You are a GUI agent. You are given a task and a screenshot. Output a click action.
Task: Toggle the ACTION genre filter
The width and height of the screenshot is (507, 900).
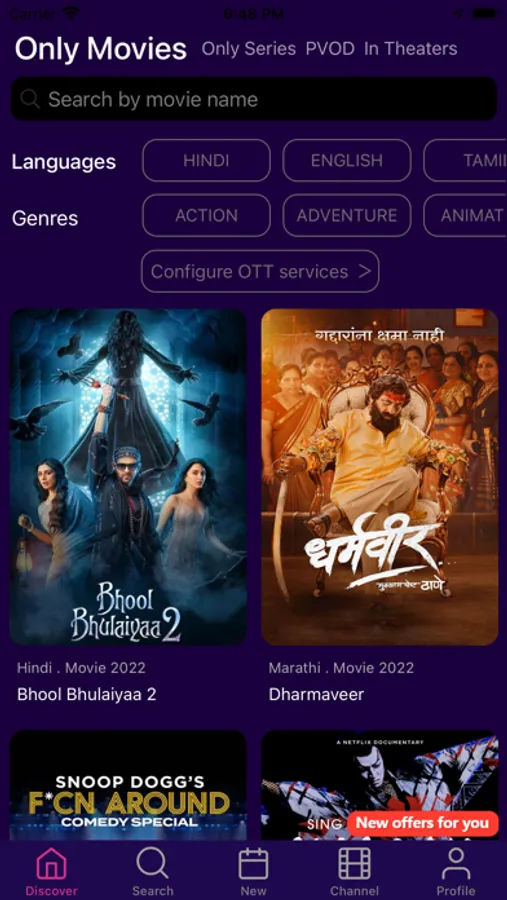click(206, 216)
